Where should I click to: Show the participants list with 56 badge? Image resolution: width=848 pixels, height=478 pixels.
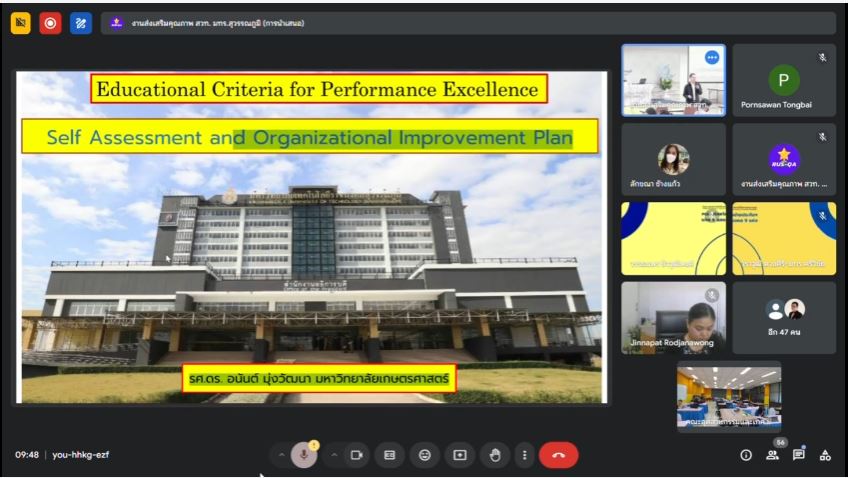[772, 455]
